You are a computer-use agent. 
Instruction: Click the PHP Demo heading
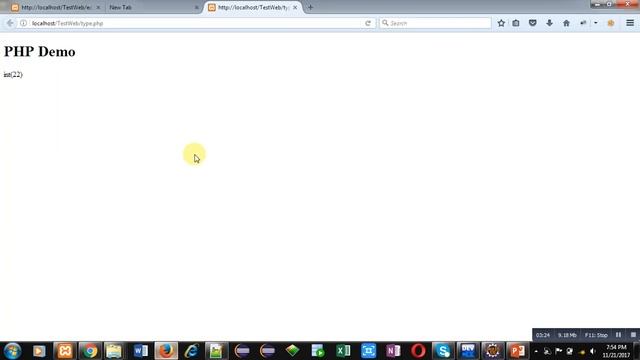coord(40,52)
